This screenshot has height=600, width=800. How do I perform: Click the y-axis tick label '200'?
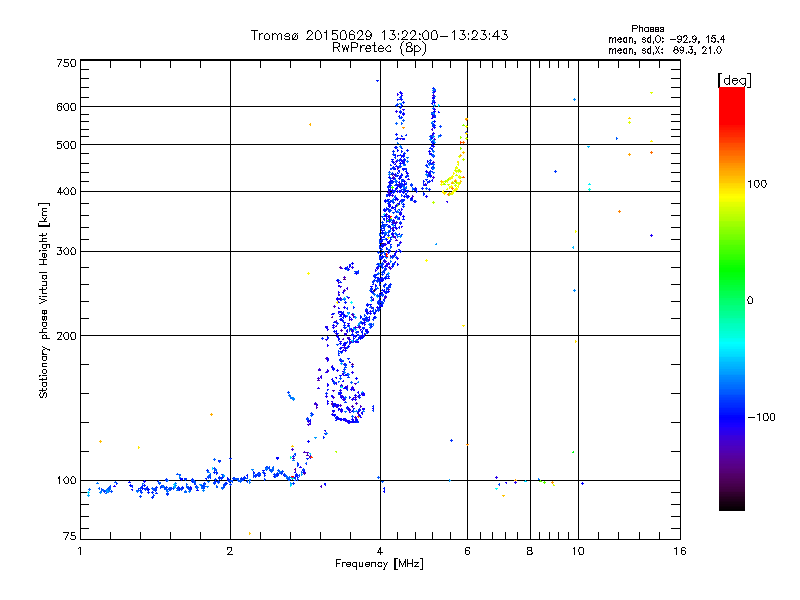pos(66,336)
